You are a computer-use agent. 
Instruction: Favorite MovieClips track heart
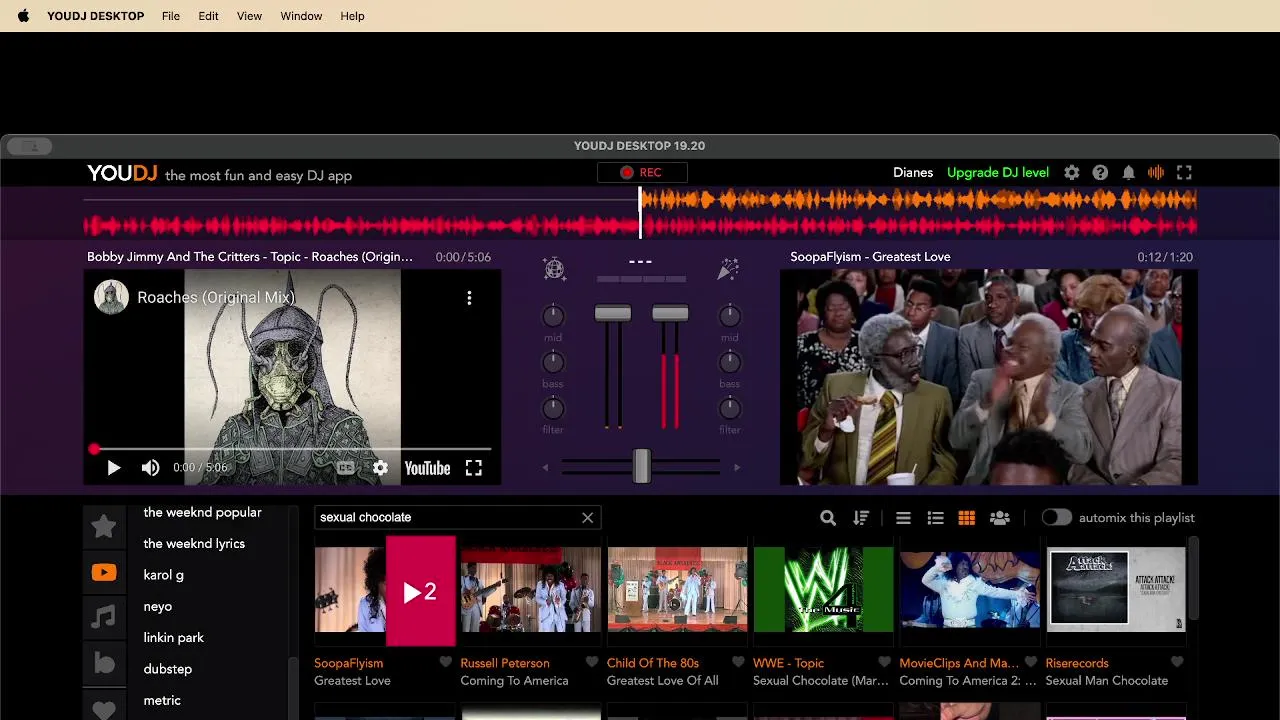click(x=1031, y=663)
